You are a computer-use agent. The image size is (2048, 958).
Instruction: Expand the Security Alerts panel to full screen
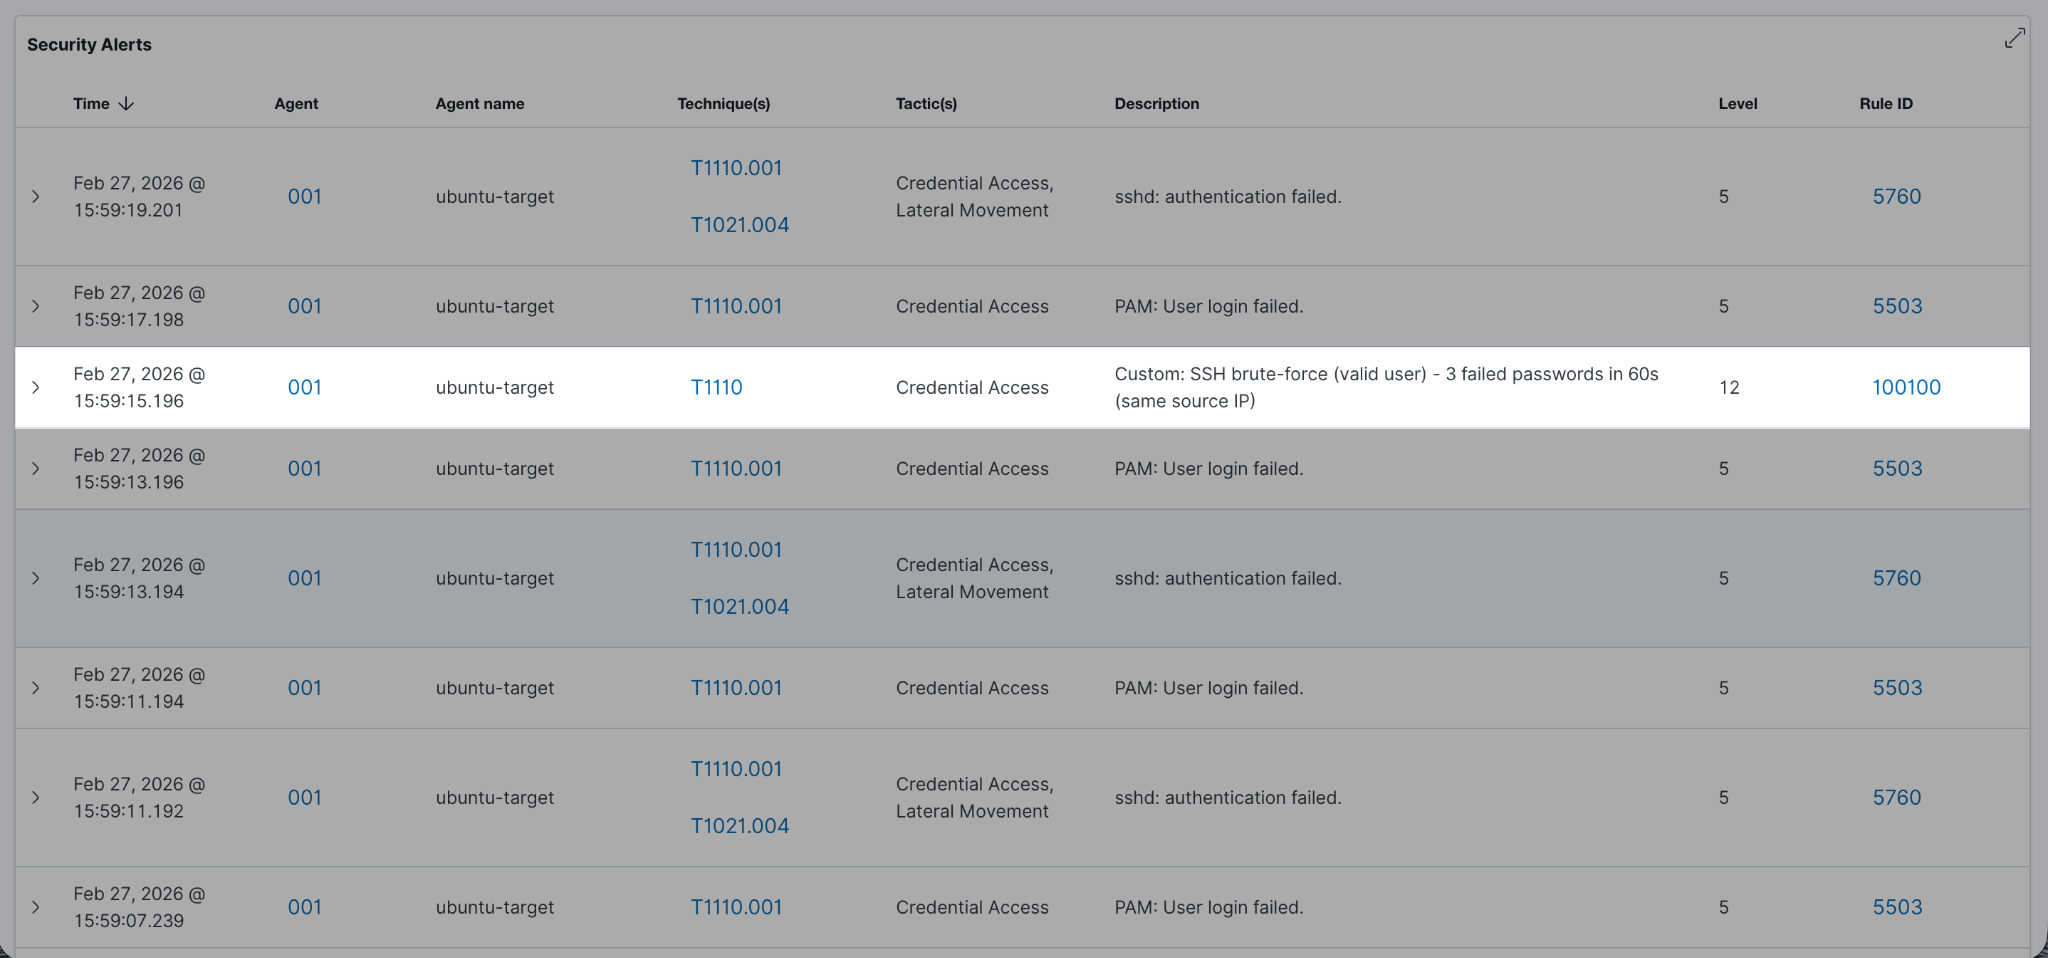click(x=2014, y=38)
